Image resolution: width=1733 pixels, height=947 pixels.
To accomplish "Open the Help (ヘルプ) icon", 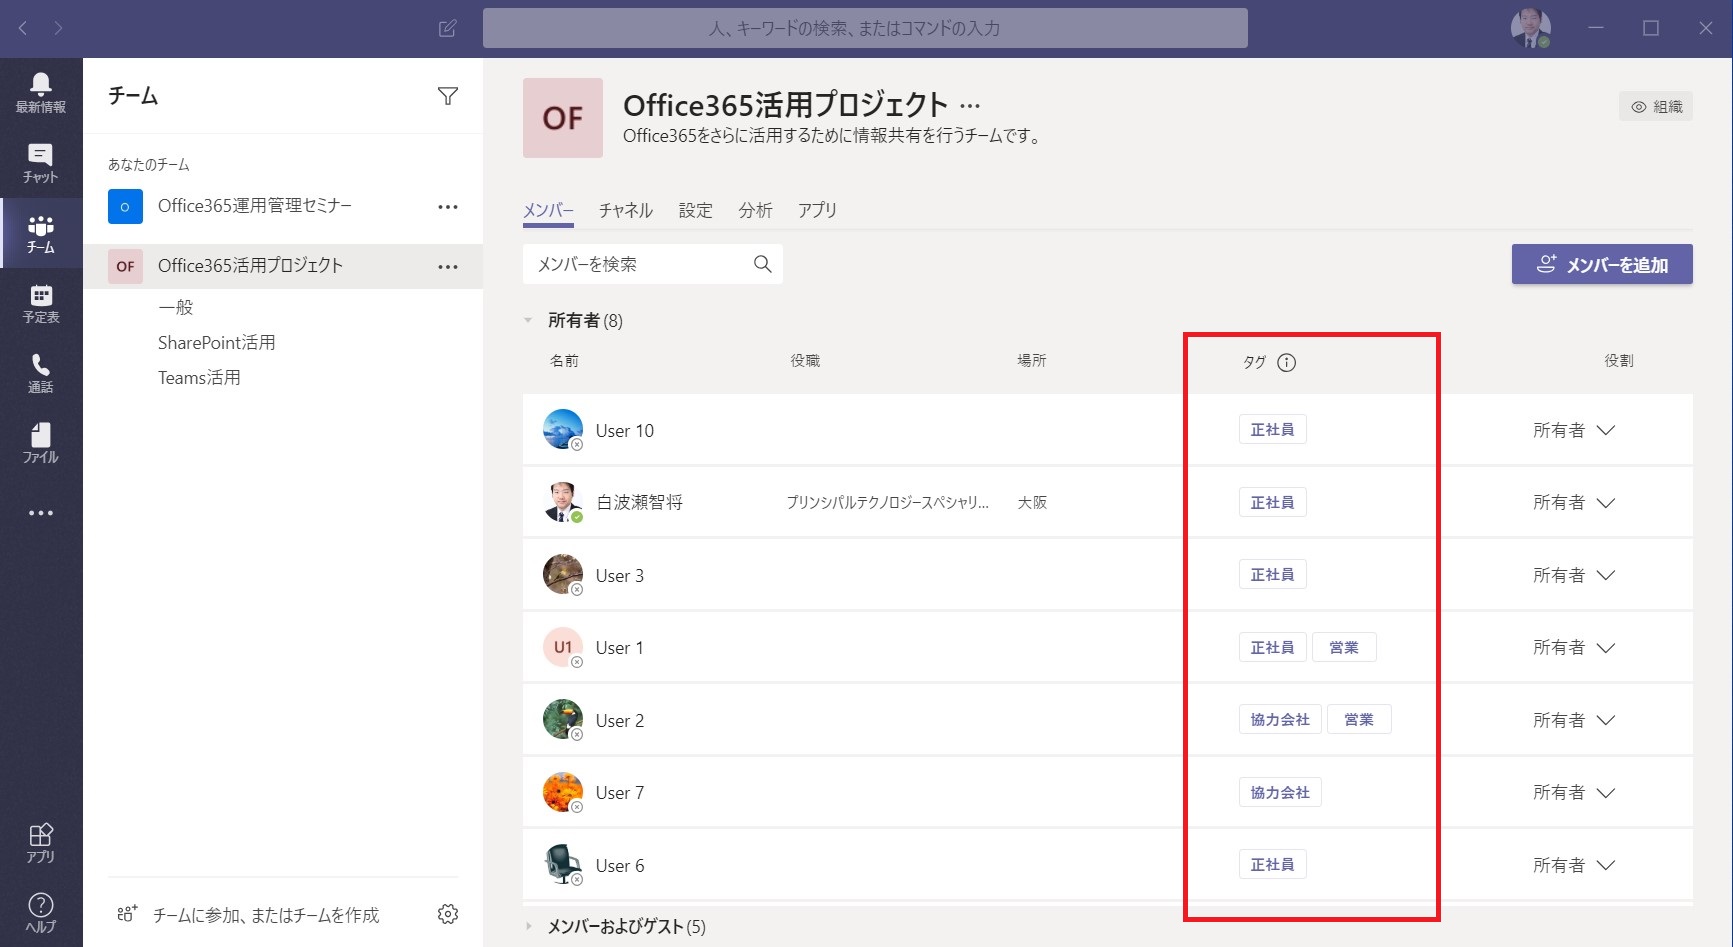I will click(41, 912).
